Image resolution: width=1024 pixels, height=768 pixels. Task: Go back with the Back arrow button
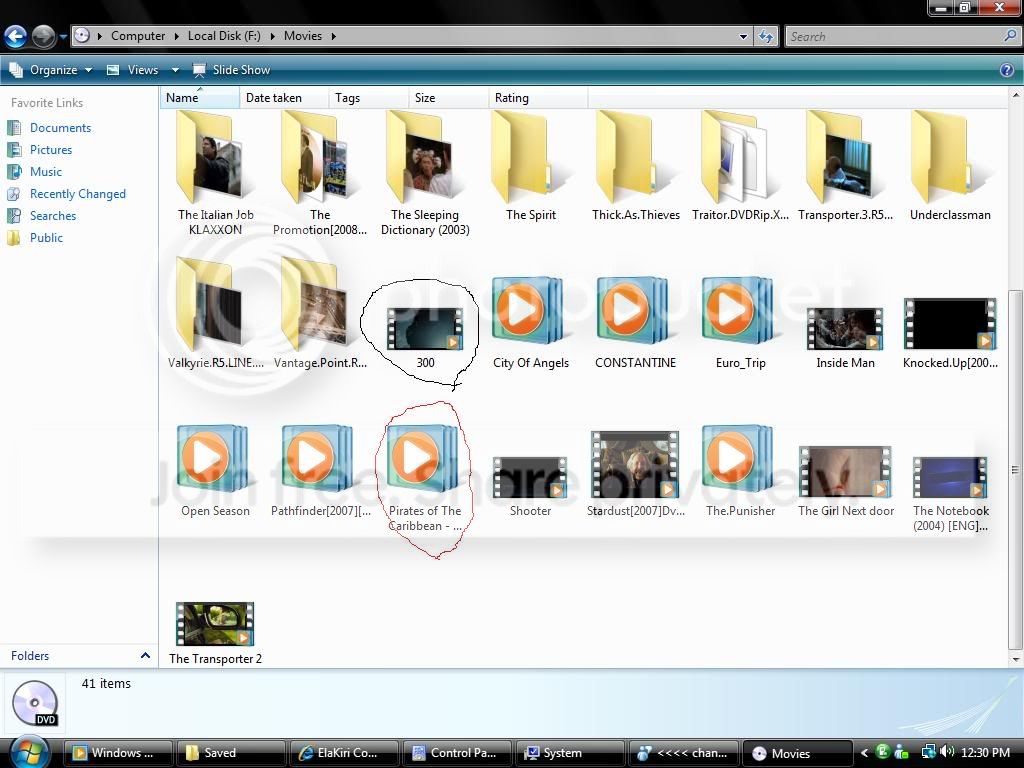[16, 36]
